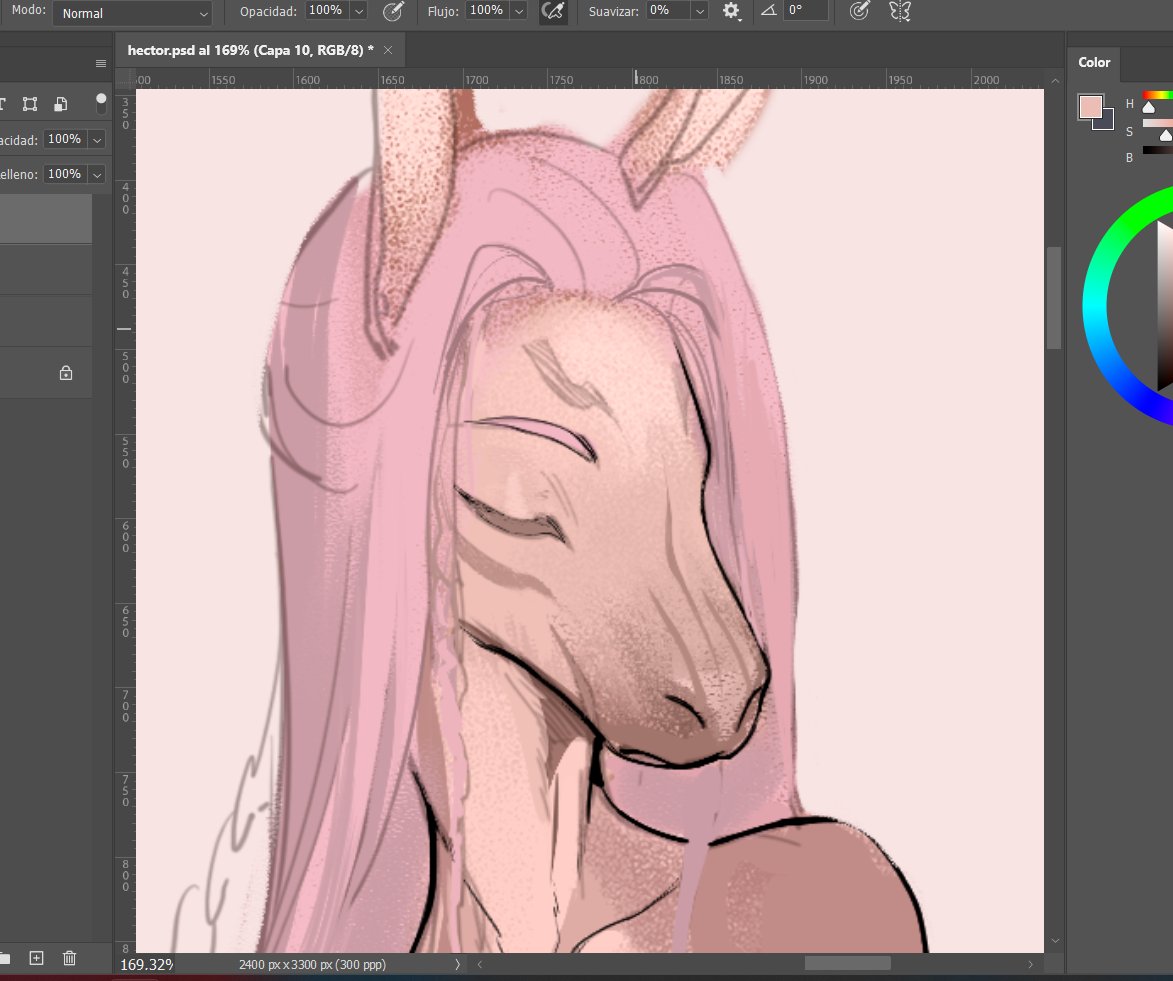This screenshot has width=1173, height=981.
Task: Click the brush angle 0° field
Action: pos(806,10)
